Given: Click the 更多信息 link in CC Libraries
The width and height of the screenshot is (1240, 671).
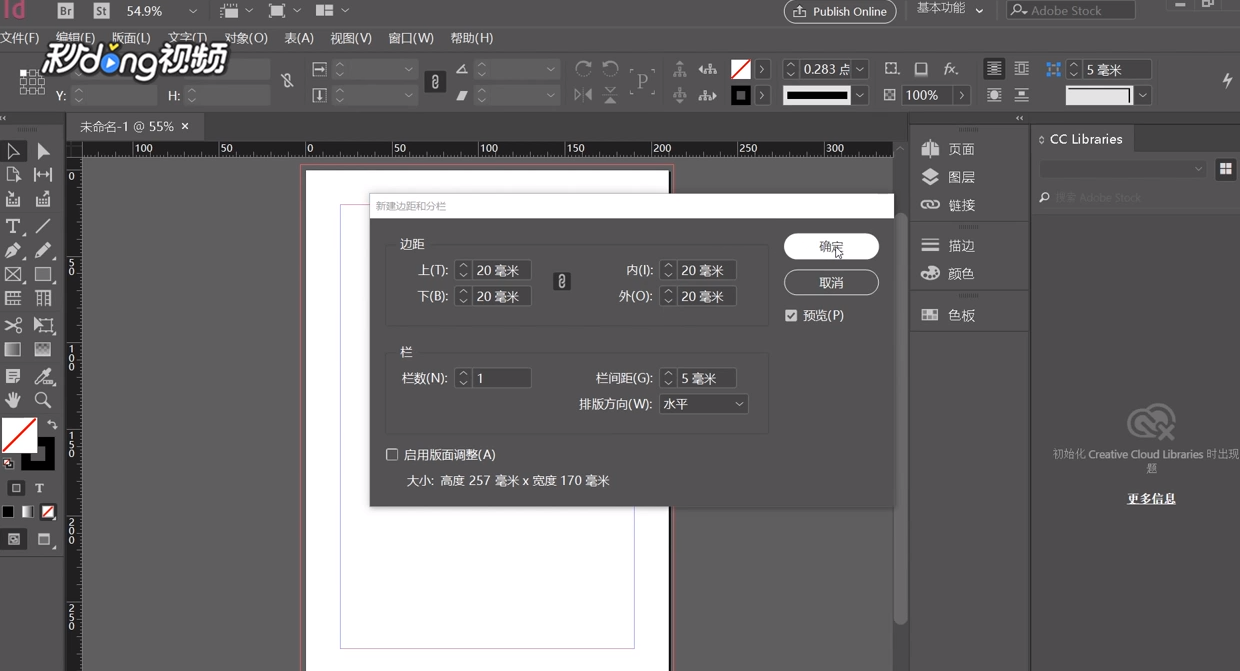Looking at the screenshot, I should (1151, 498).
